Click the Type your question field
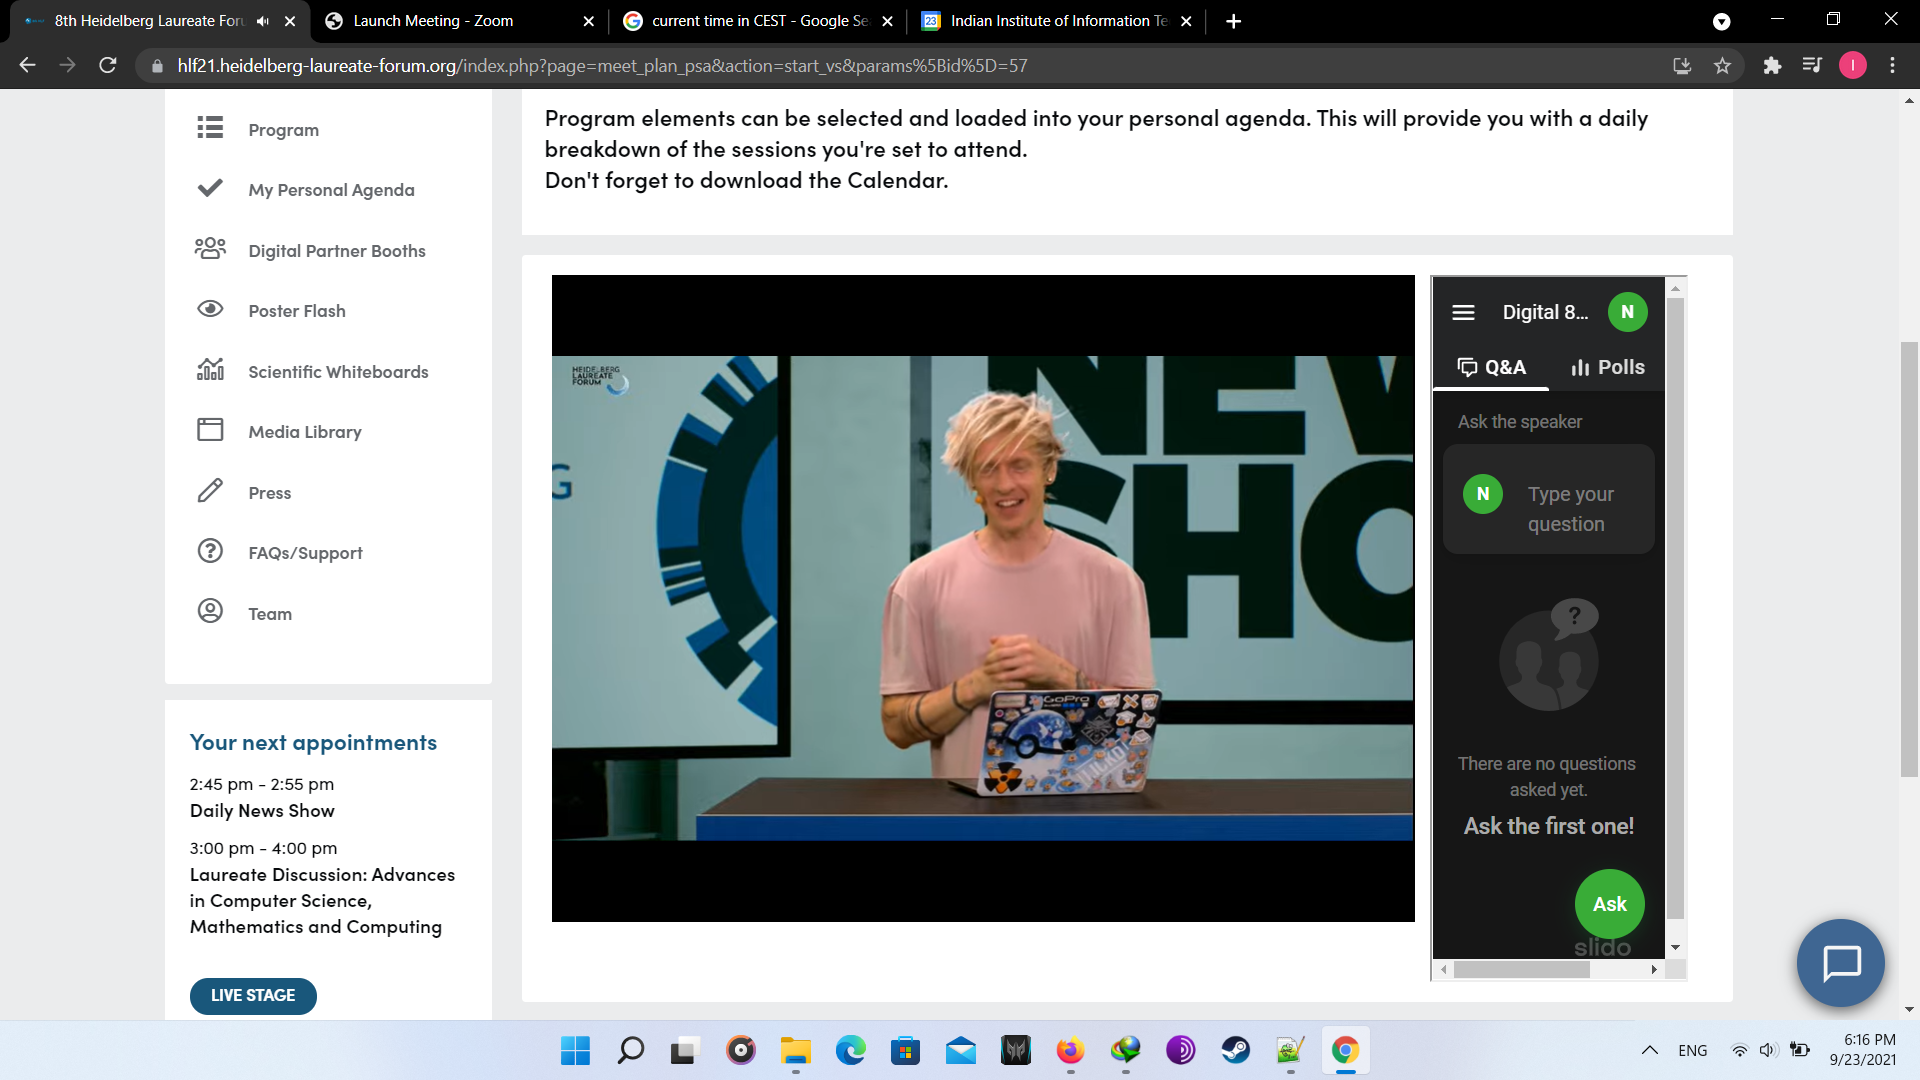 [1570, 509]
